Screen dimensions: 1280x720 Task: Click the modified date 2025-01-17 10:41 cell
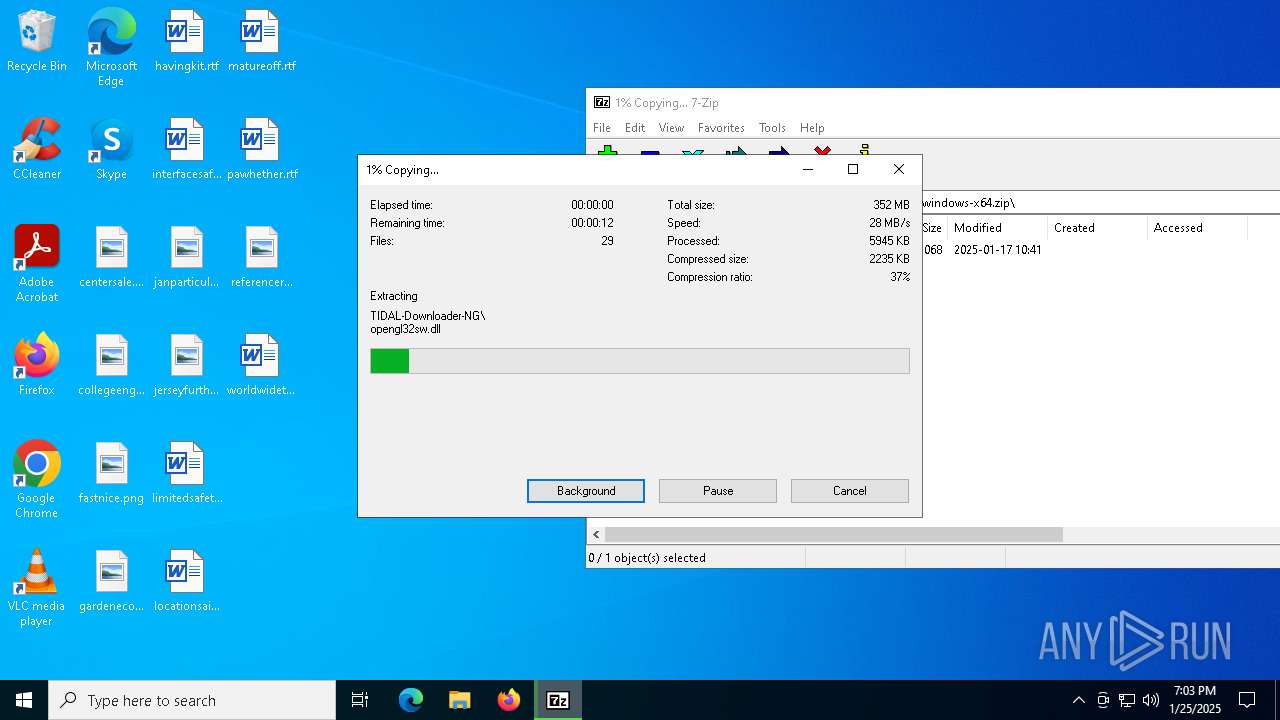click(997, 250)
